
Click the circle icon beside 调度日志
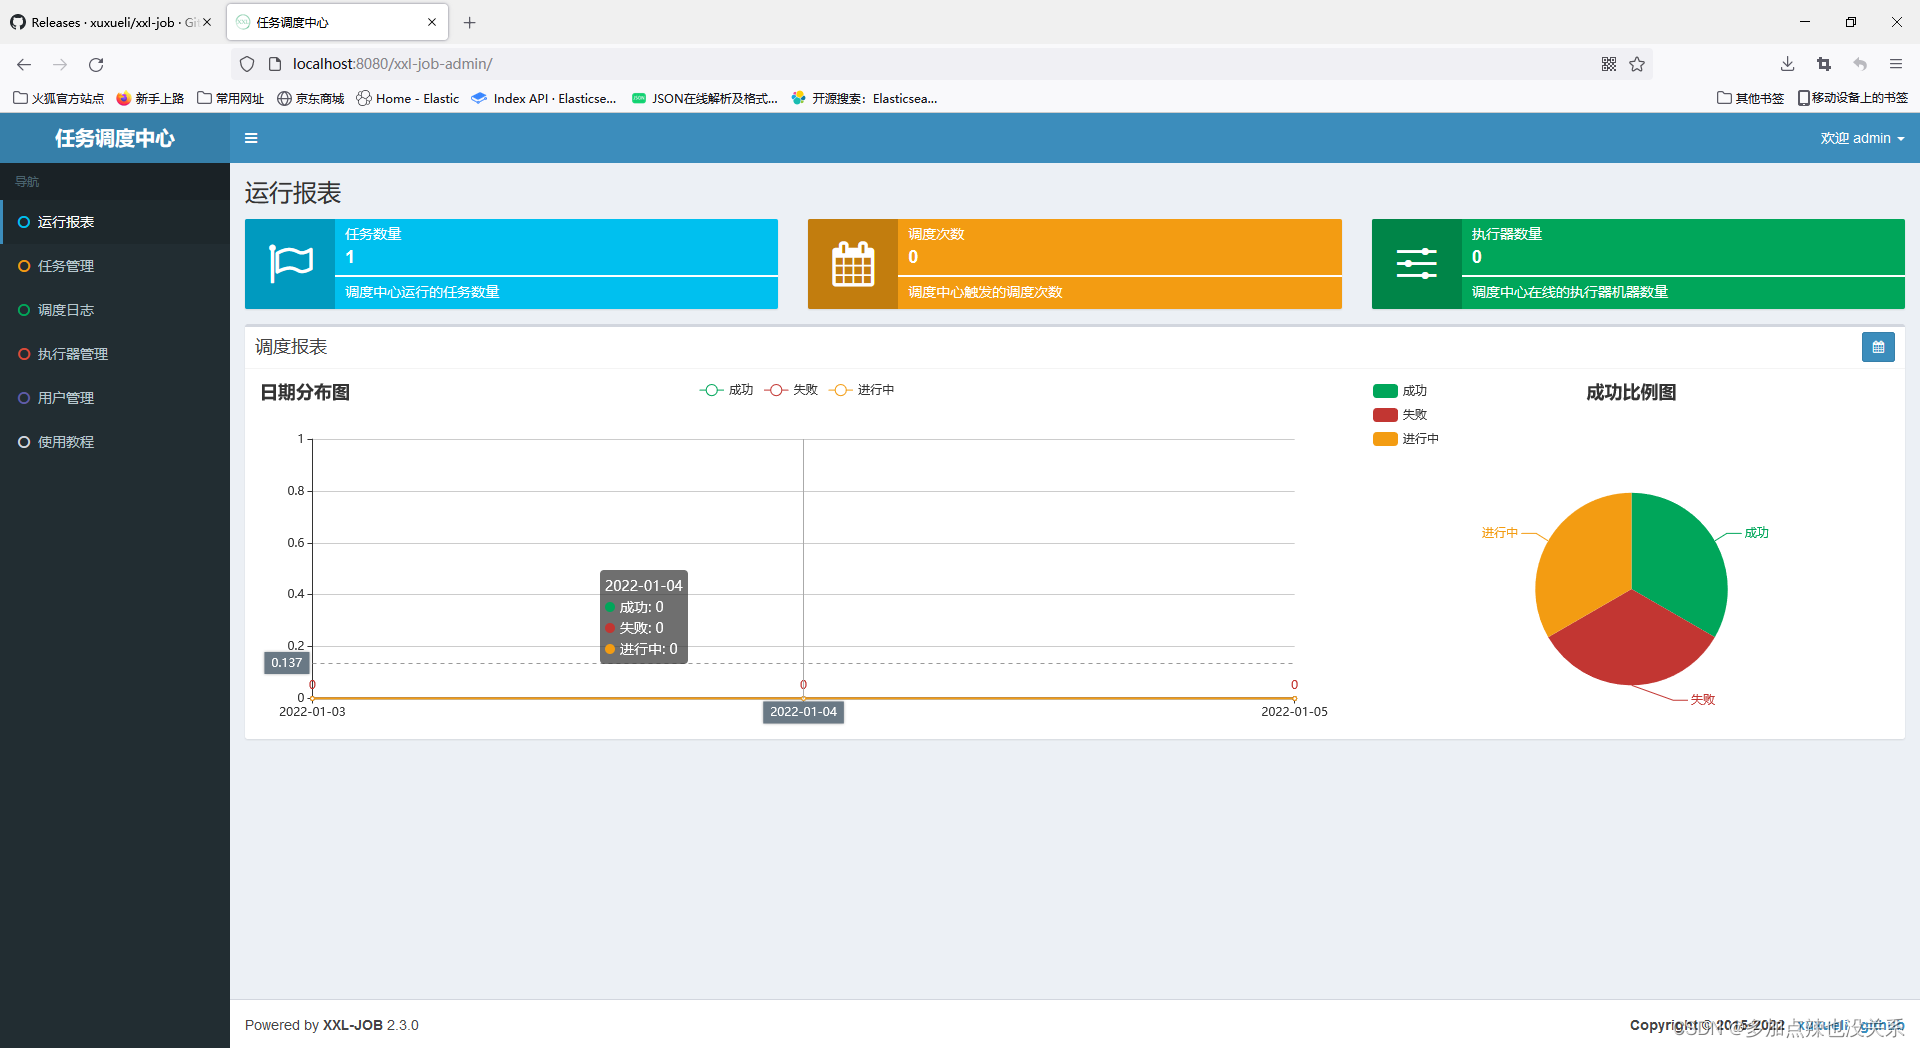tap(24, 310)
